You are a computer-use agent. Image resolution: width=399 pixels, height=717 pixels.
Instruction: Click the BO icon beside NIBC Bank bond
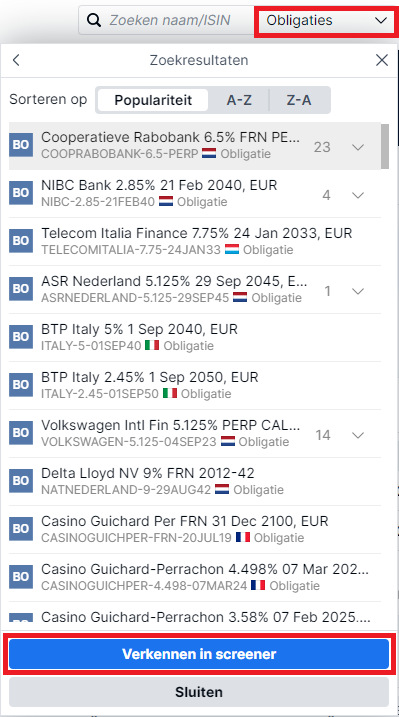coord(21,193)
